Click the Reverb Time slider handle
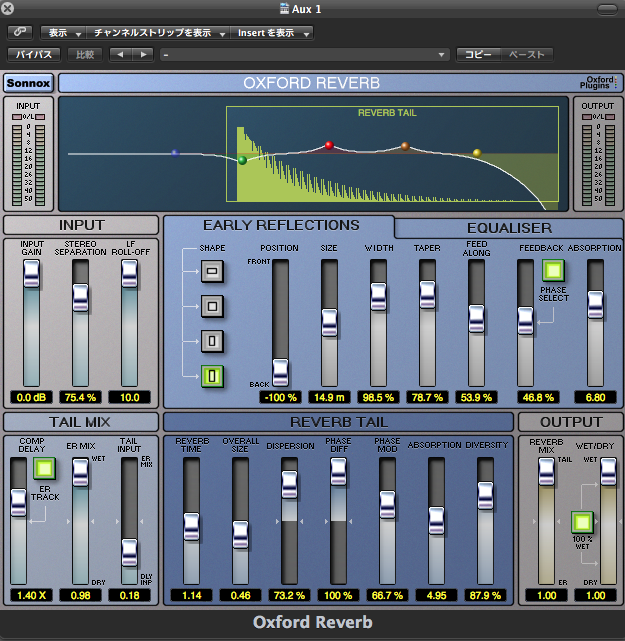The image size is (625, 641). pyautogui.click(x=192, y=527)
